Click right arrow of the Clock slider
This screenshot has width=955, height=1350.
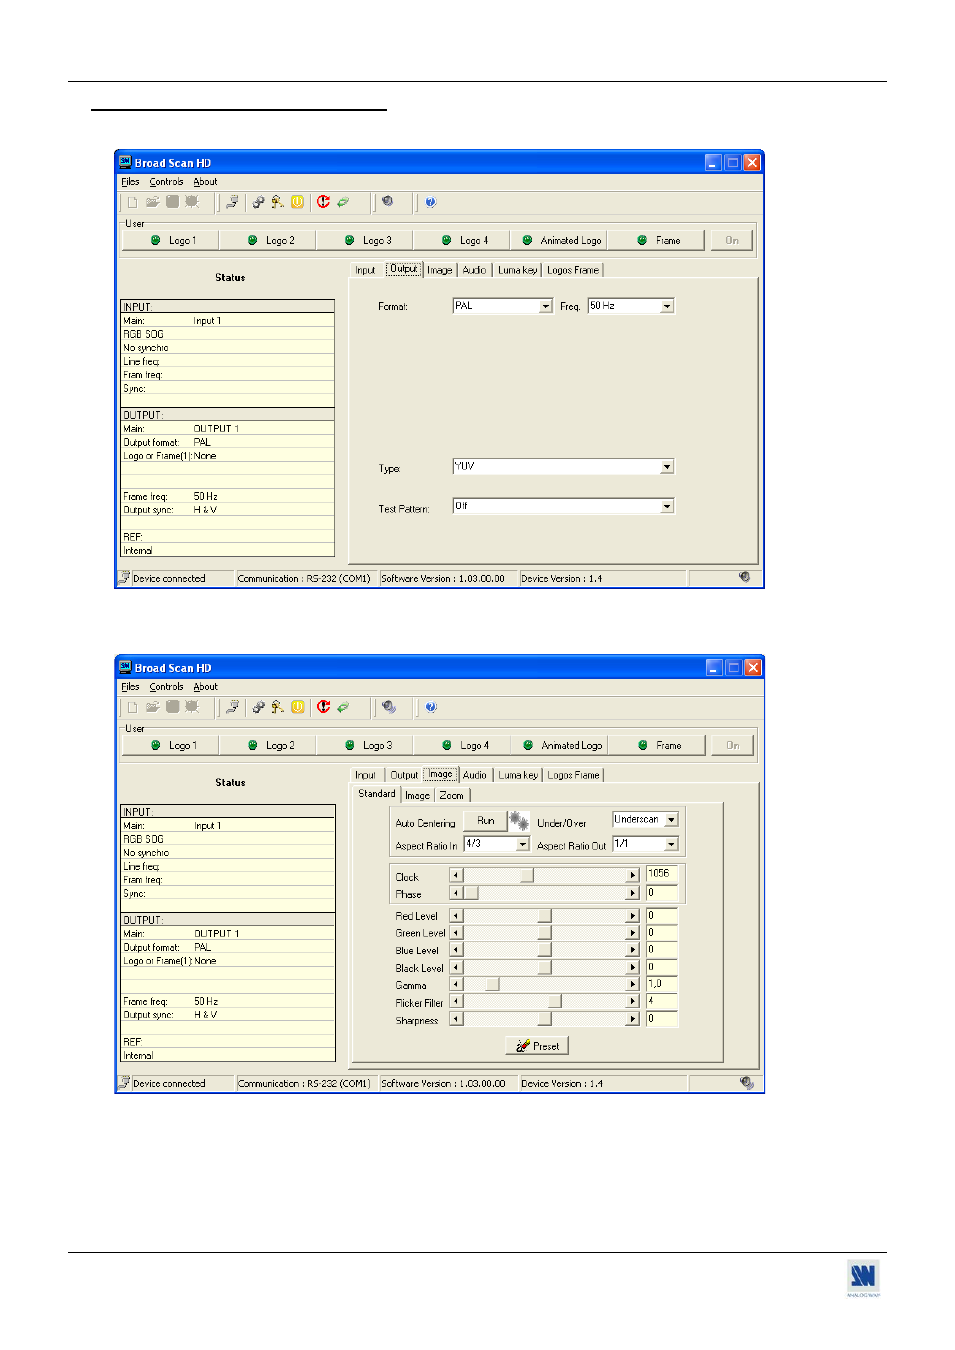tap(632, 875)
